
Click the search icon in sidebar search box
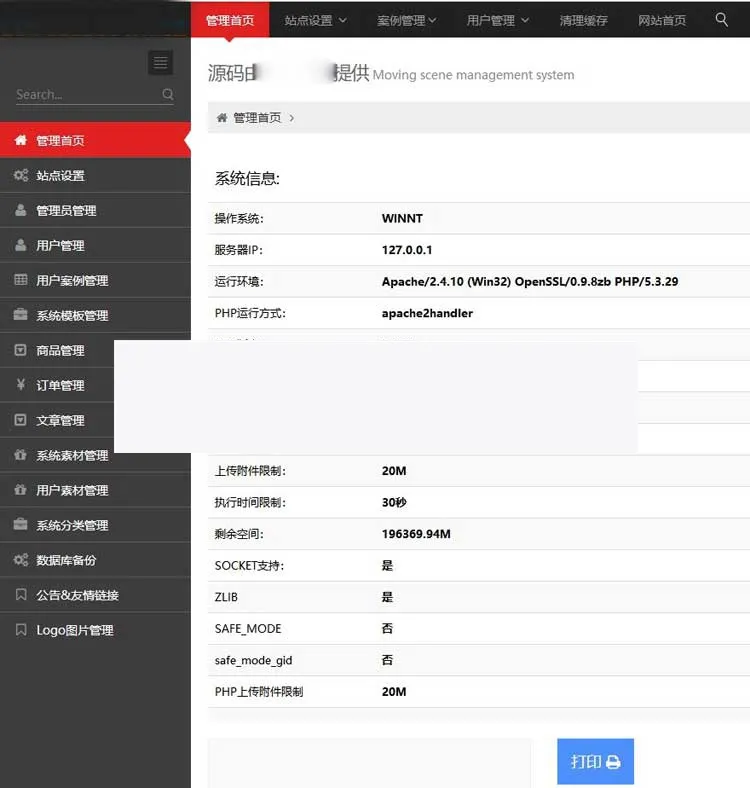click(x=168, y=95)
